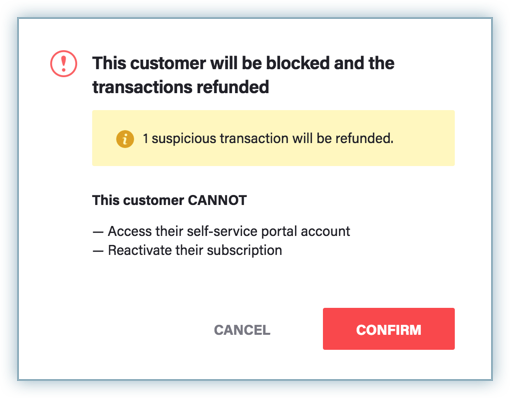Click the '1 suspicious transaction will be refunded' message
Screen dimensions: 510x398
pyautogui.click(x=268, y=138)
